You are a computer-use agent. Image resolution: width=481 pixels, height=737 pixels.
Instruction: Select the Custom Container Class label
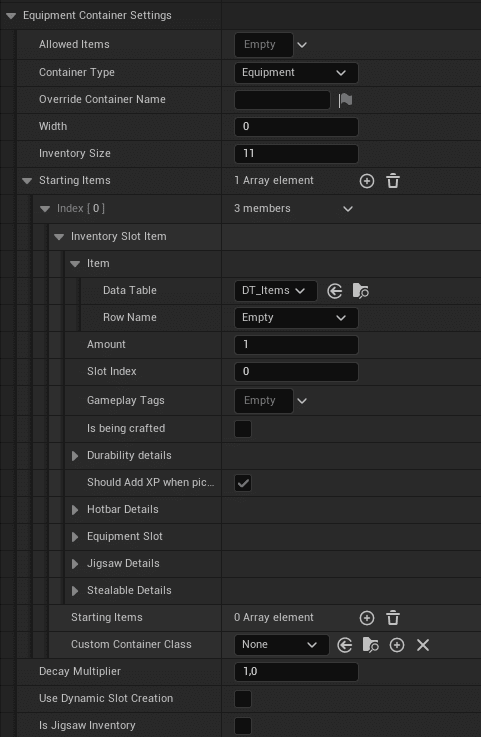131,645
